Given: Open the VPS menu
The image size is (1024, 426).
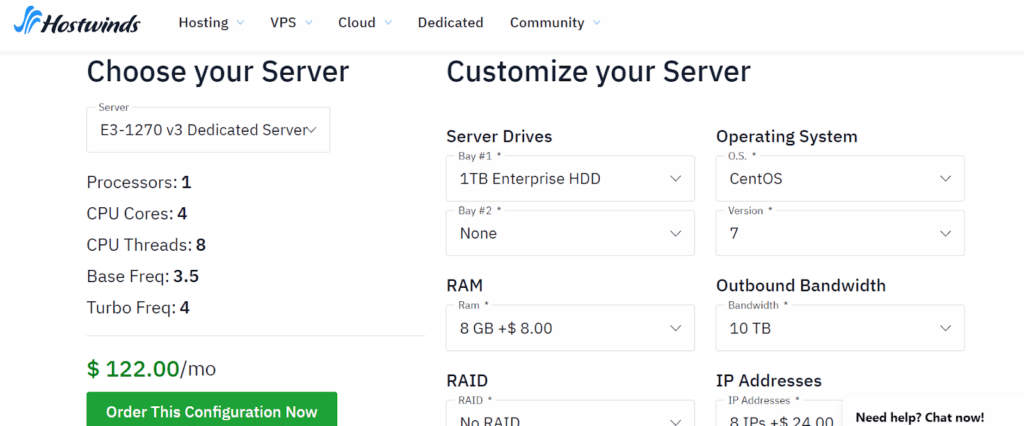Looking at the screenshot, I should point(291,23).
